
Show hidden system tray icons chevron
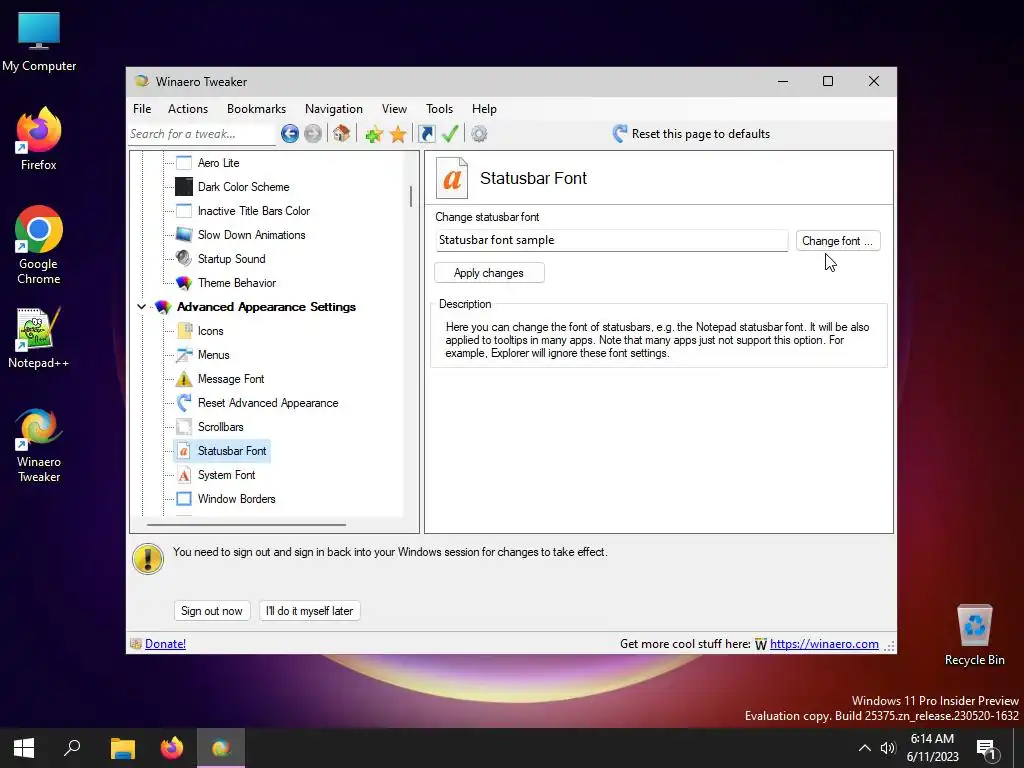pyautogui.click(x=864, y=748)
